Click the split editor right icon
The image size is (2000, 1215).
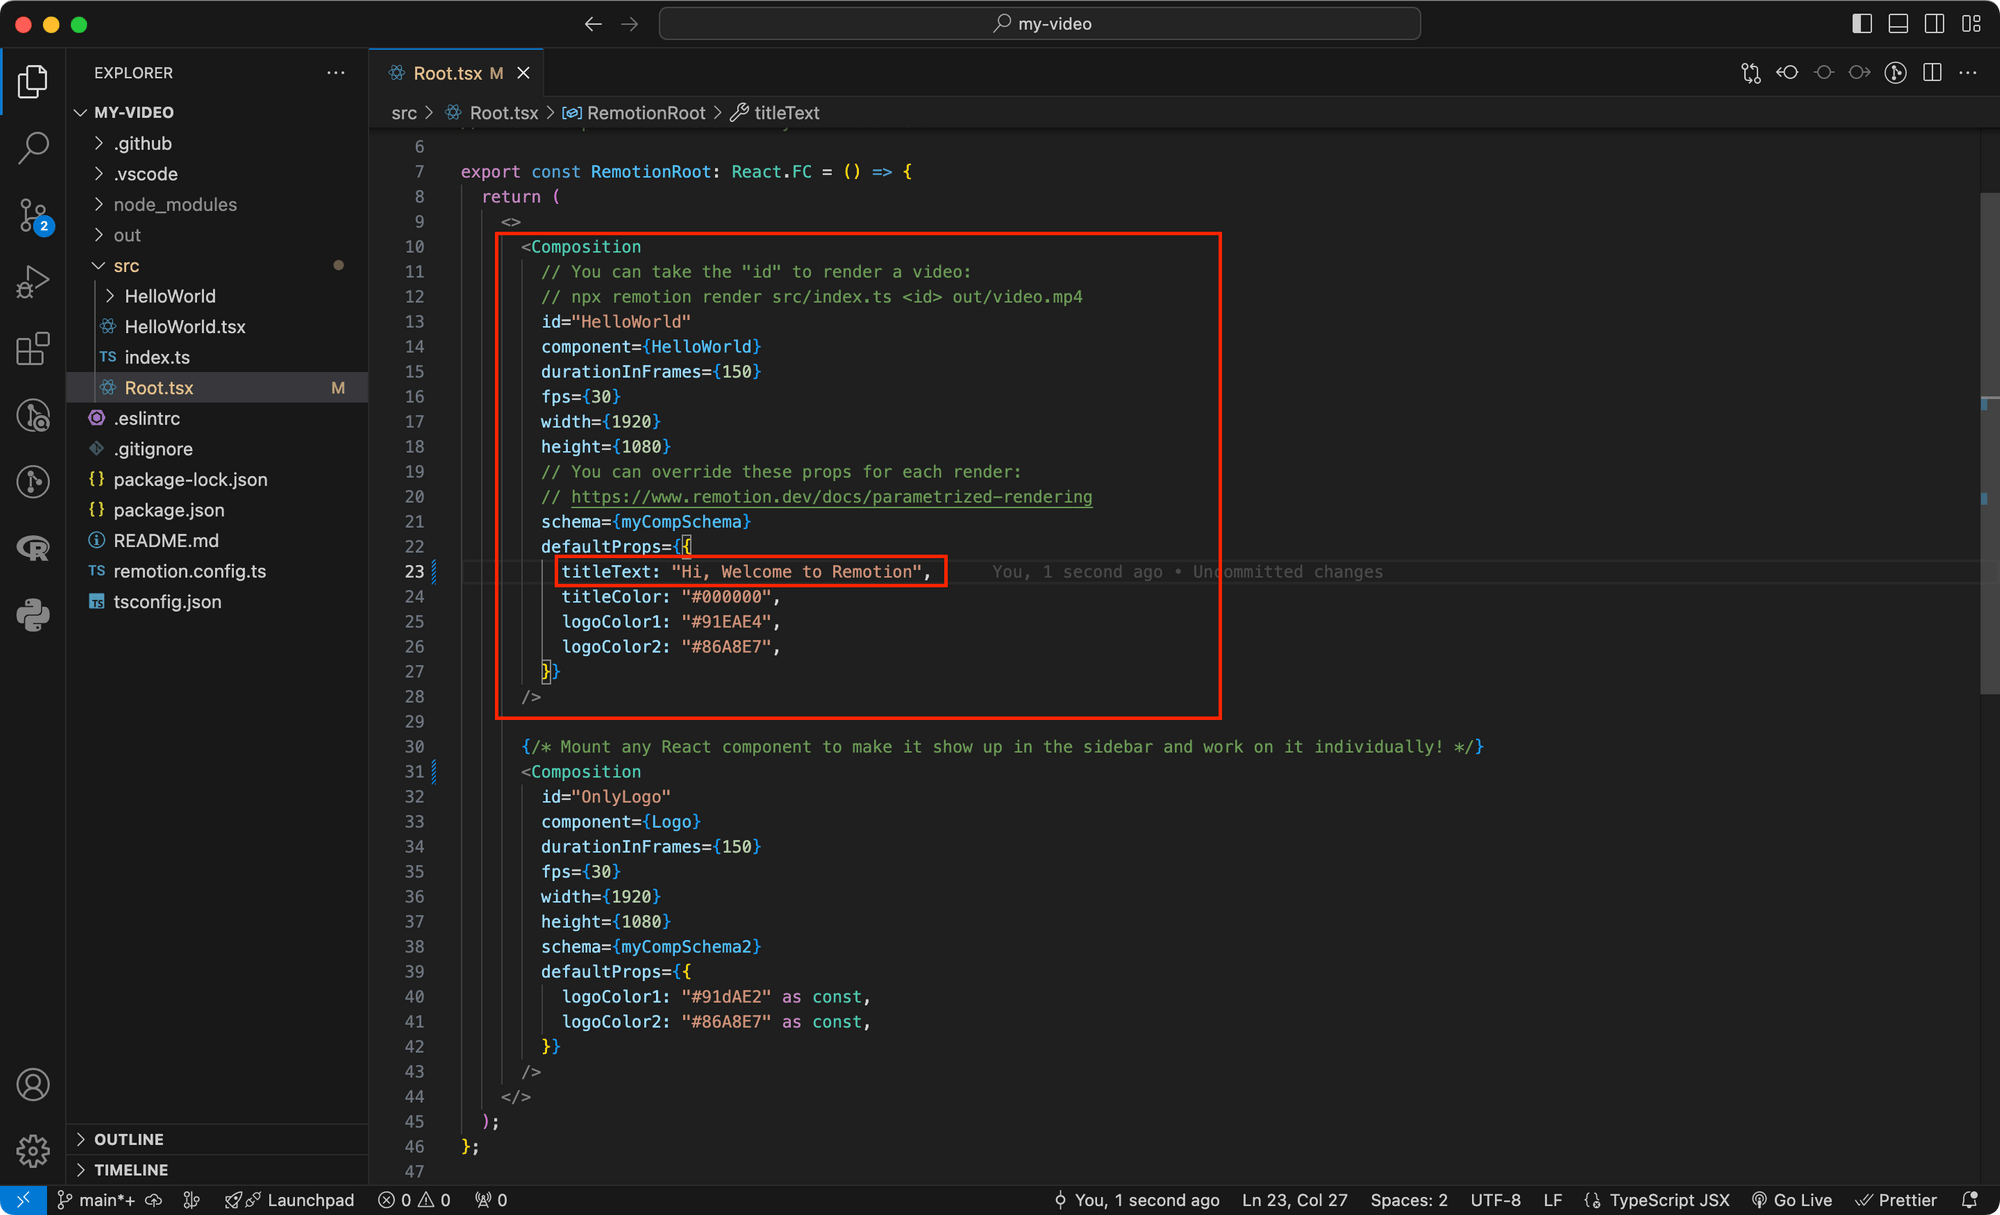pyautogui.click(x=1932, y=73)
